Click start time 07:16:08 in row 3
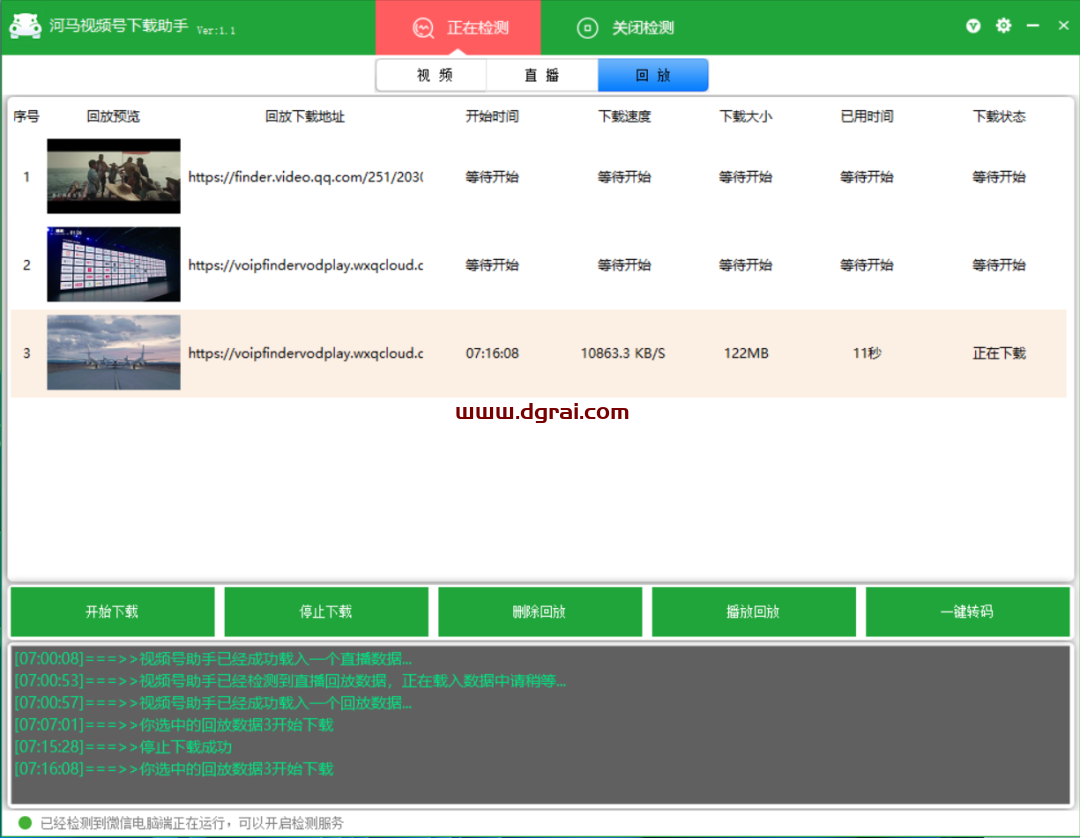 point(492,353)
